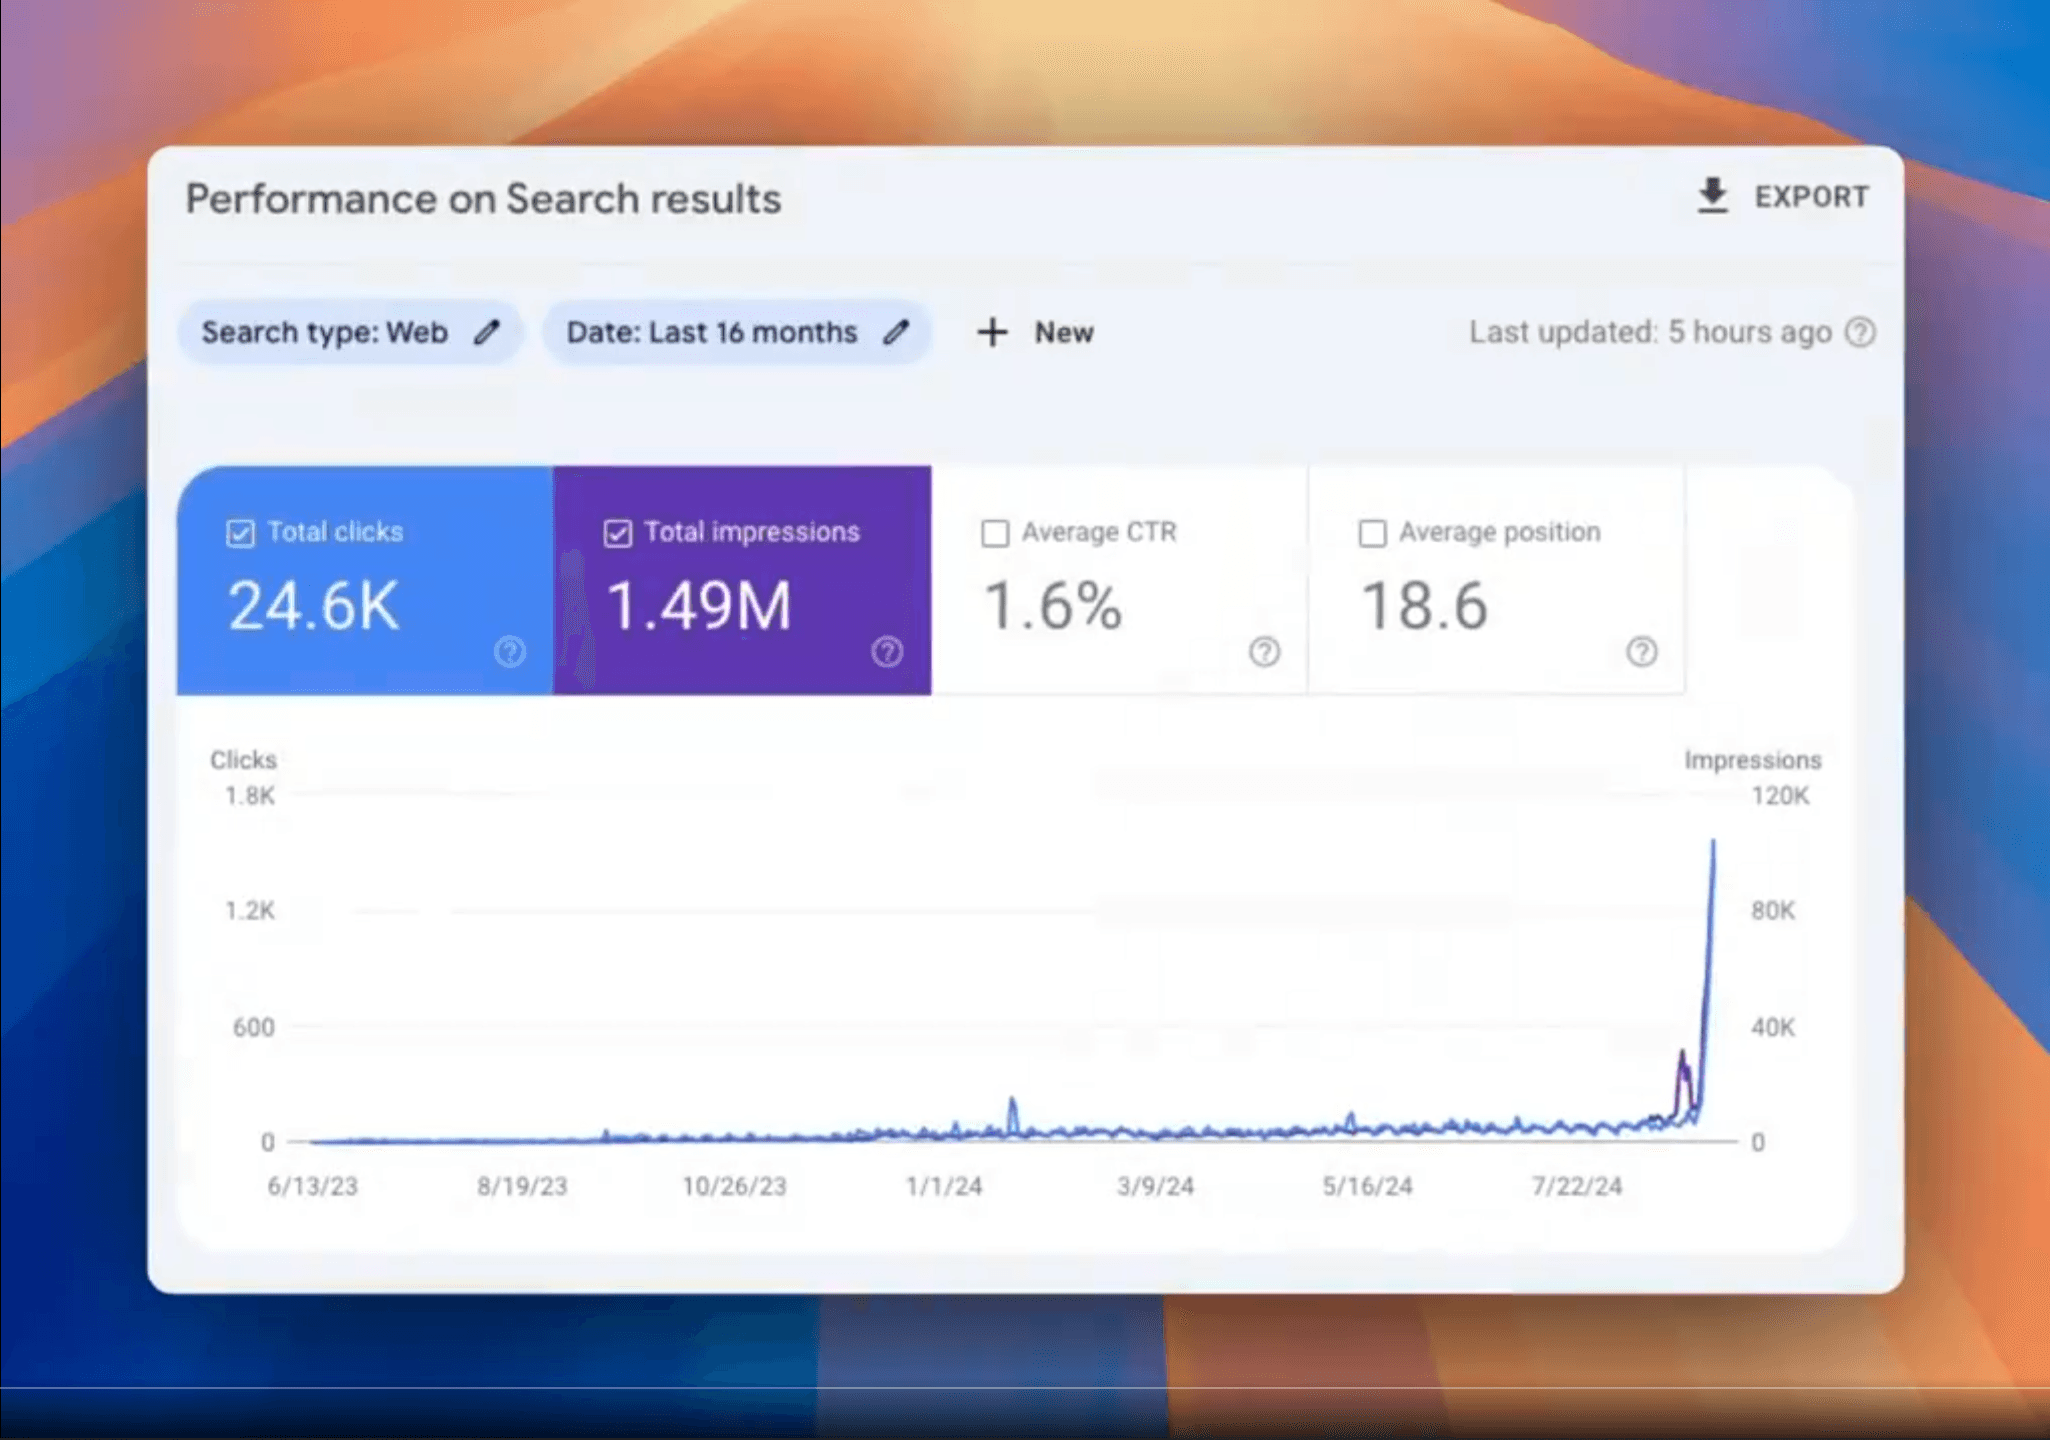Click the 1/1/24 date label on chart

(x=944, y=1186)
